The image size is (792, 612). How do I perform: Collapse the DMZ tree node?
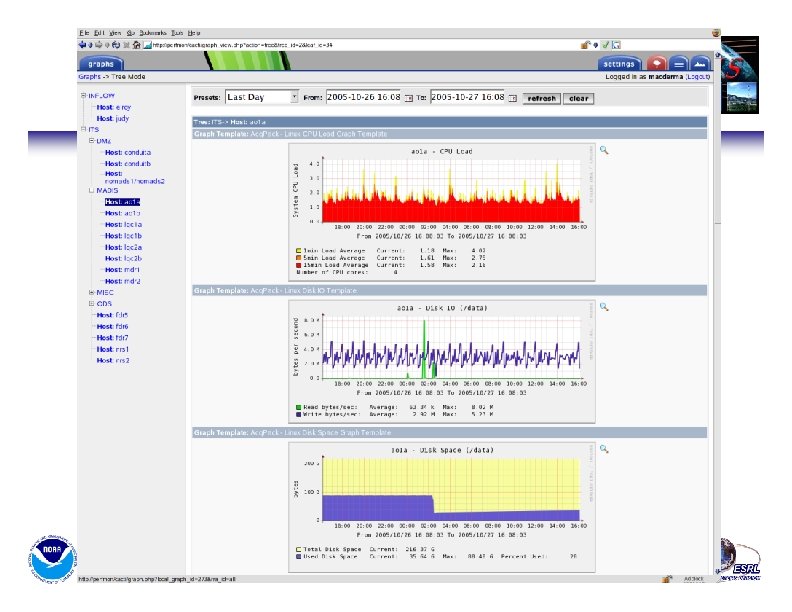[x=92, y=141]
